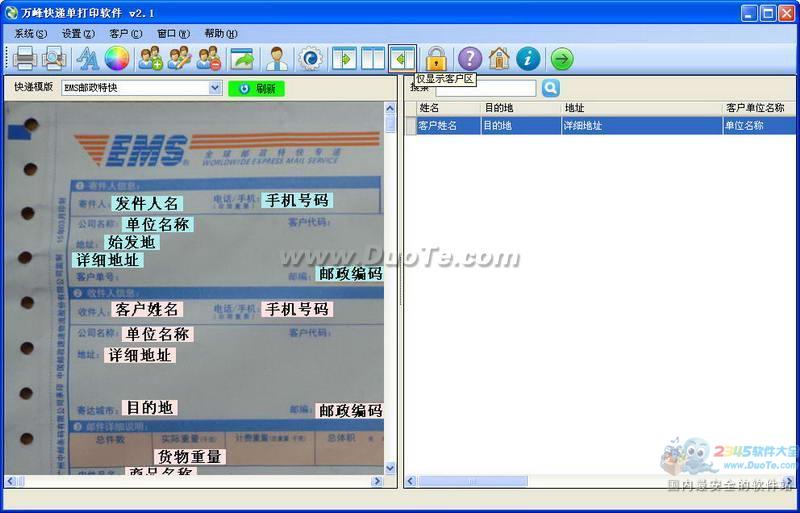Viewport: 800px width, 513px height.
Task: Sort by the 姓名 column header
Action: tap(448, 108)
